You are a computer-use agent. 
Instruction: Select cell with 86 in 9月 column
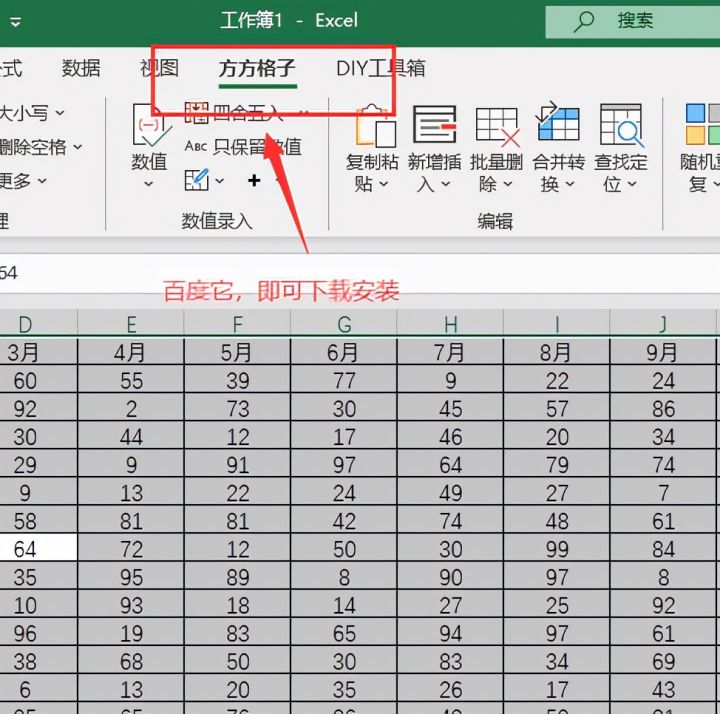pyautogui.click(x=663, y=409)
